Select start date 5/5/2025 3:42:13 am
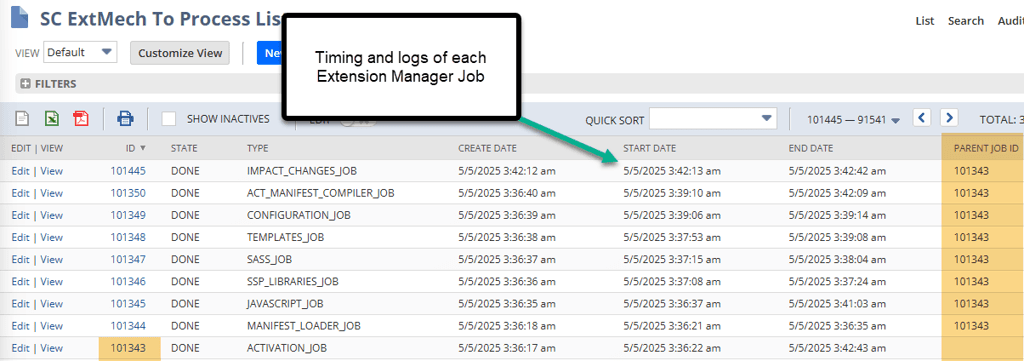The height and width of the screenshot is (361, 1024). click(x=672, y=171)
